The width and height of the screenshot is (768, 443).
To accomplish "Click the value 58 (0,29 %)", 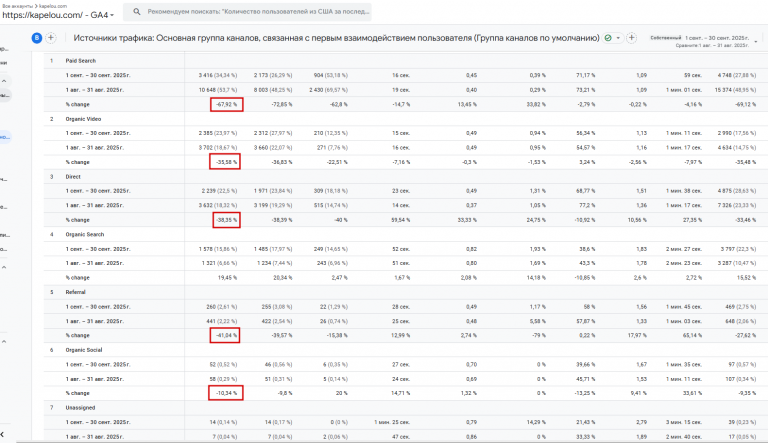I will [223, 379].
